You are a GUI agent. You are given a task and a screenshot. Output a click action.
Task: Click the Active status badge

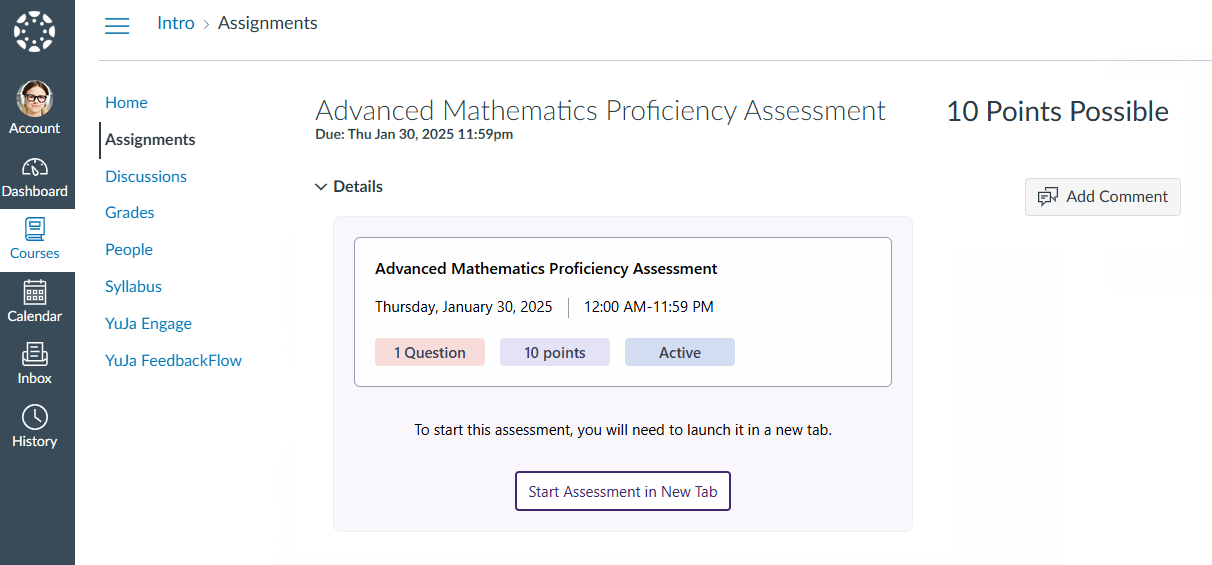click(679, 352)
